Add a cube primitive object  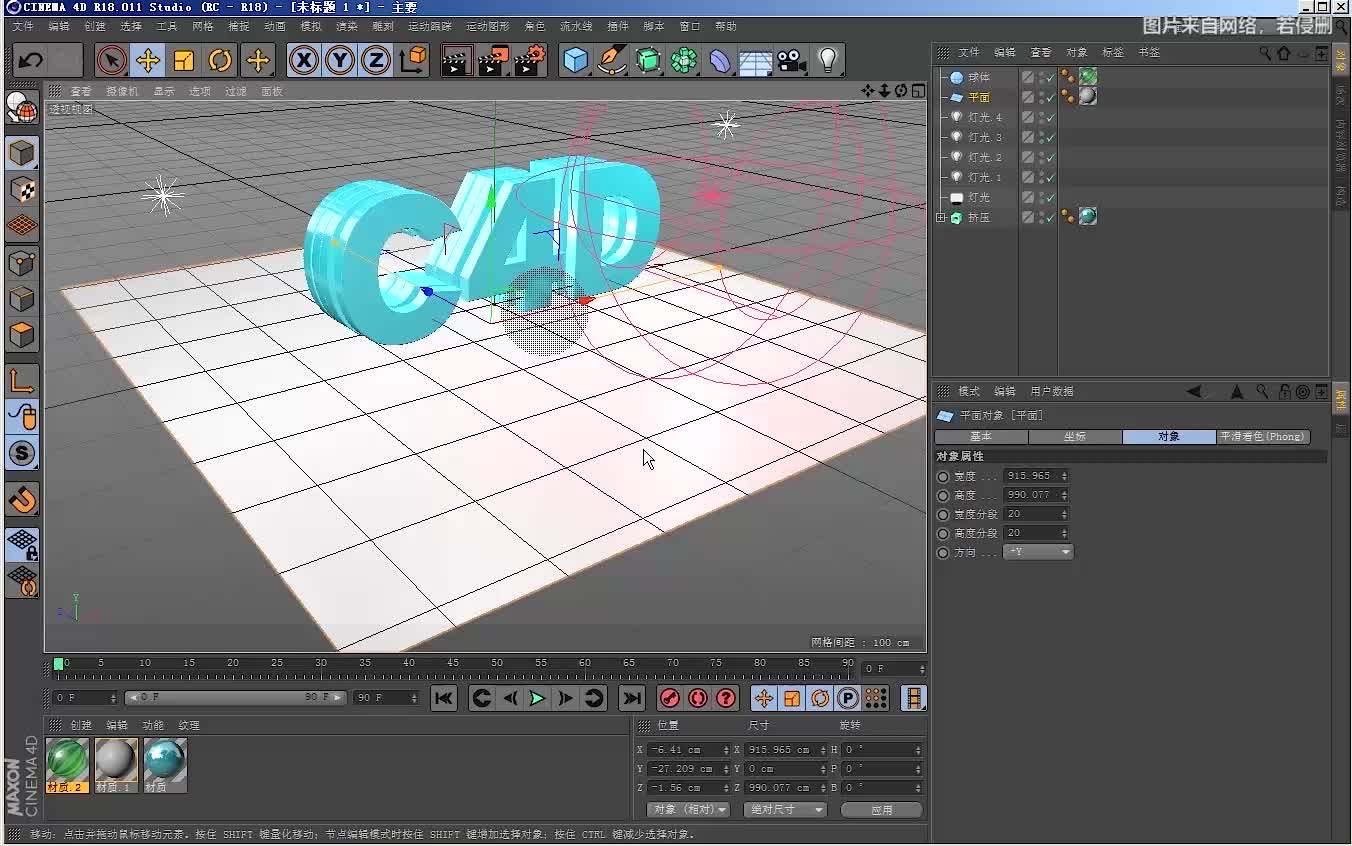576,61
